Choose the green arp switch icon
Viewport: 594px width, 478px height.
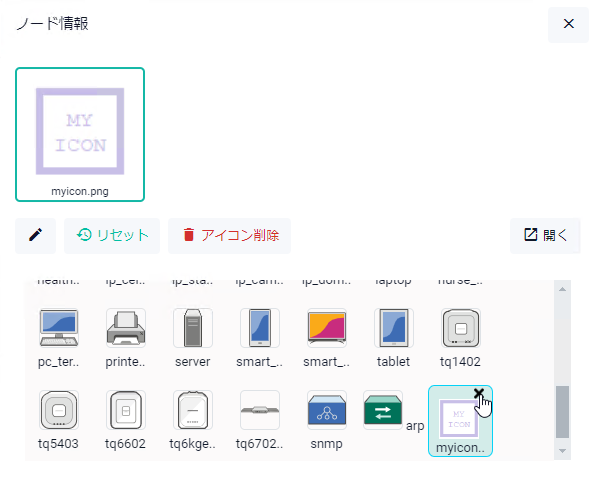(383, 410)
